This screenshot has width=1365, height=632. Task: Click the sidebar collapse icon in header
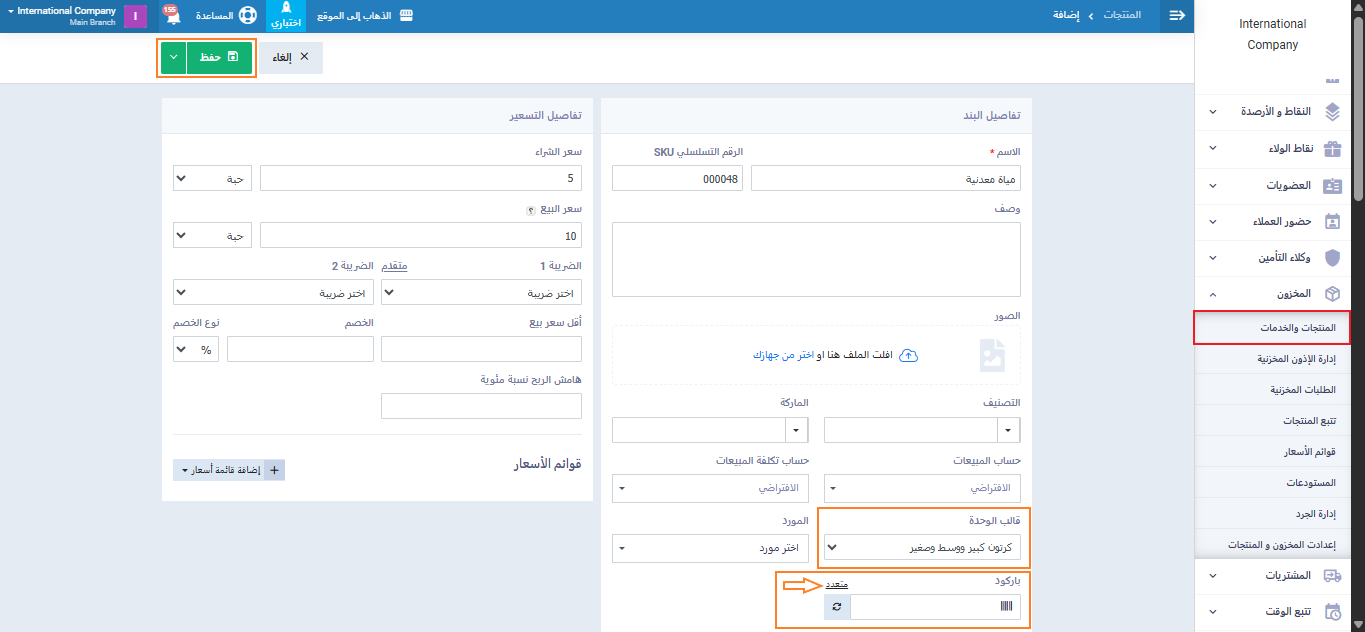(1177, 16)
